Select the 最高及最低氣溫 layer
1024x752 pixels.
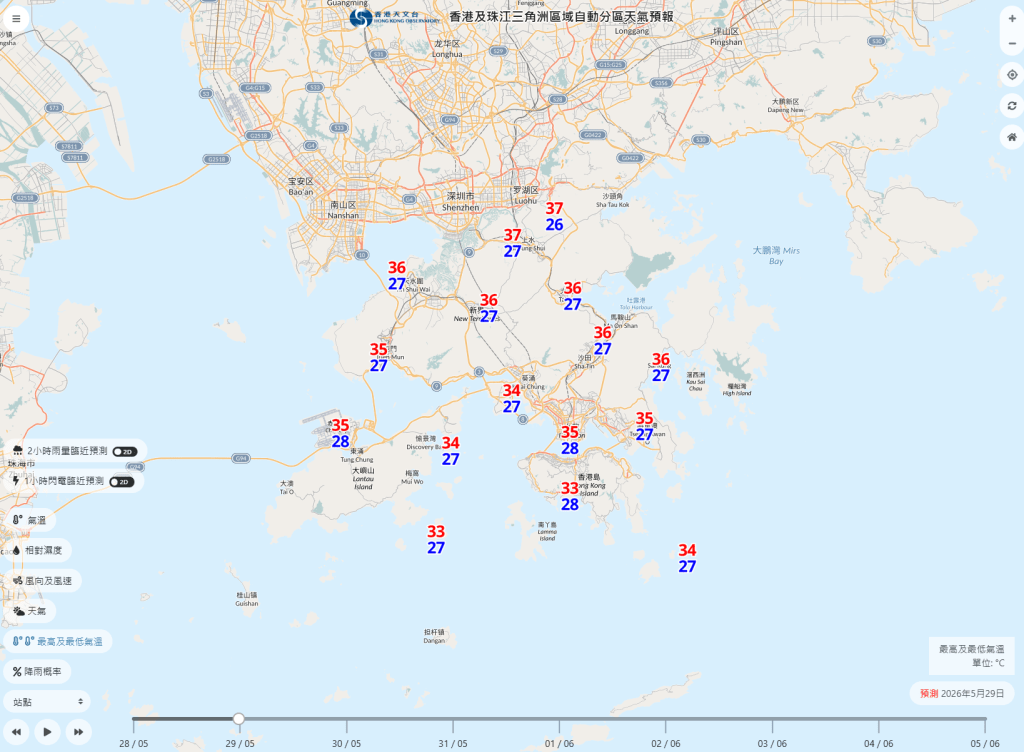click(57, 642)
